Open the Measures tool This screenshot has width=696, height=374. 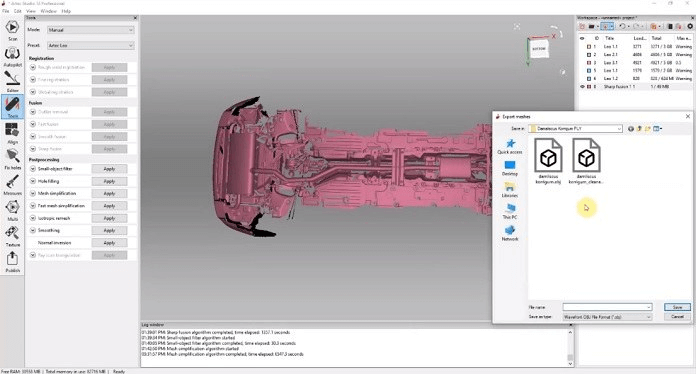pos(12,185)
